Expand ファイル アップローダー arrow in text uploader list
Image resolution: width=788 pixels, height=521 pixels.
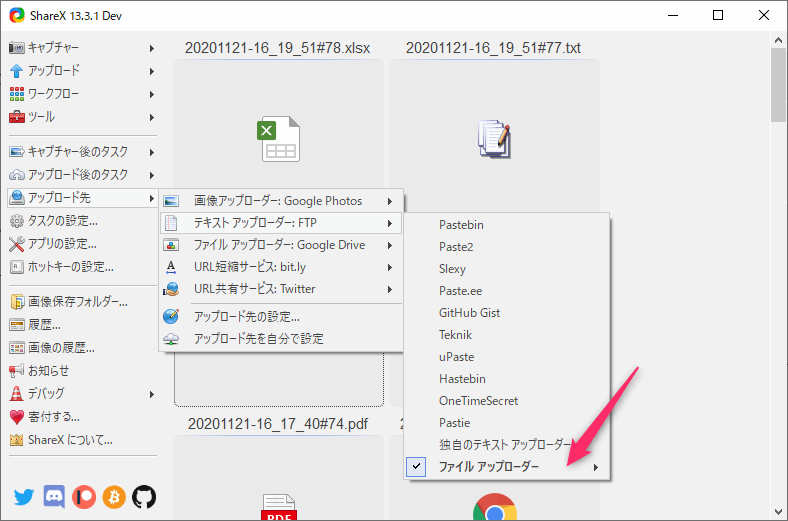click(x=596, y=467)
